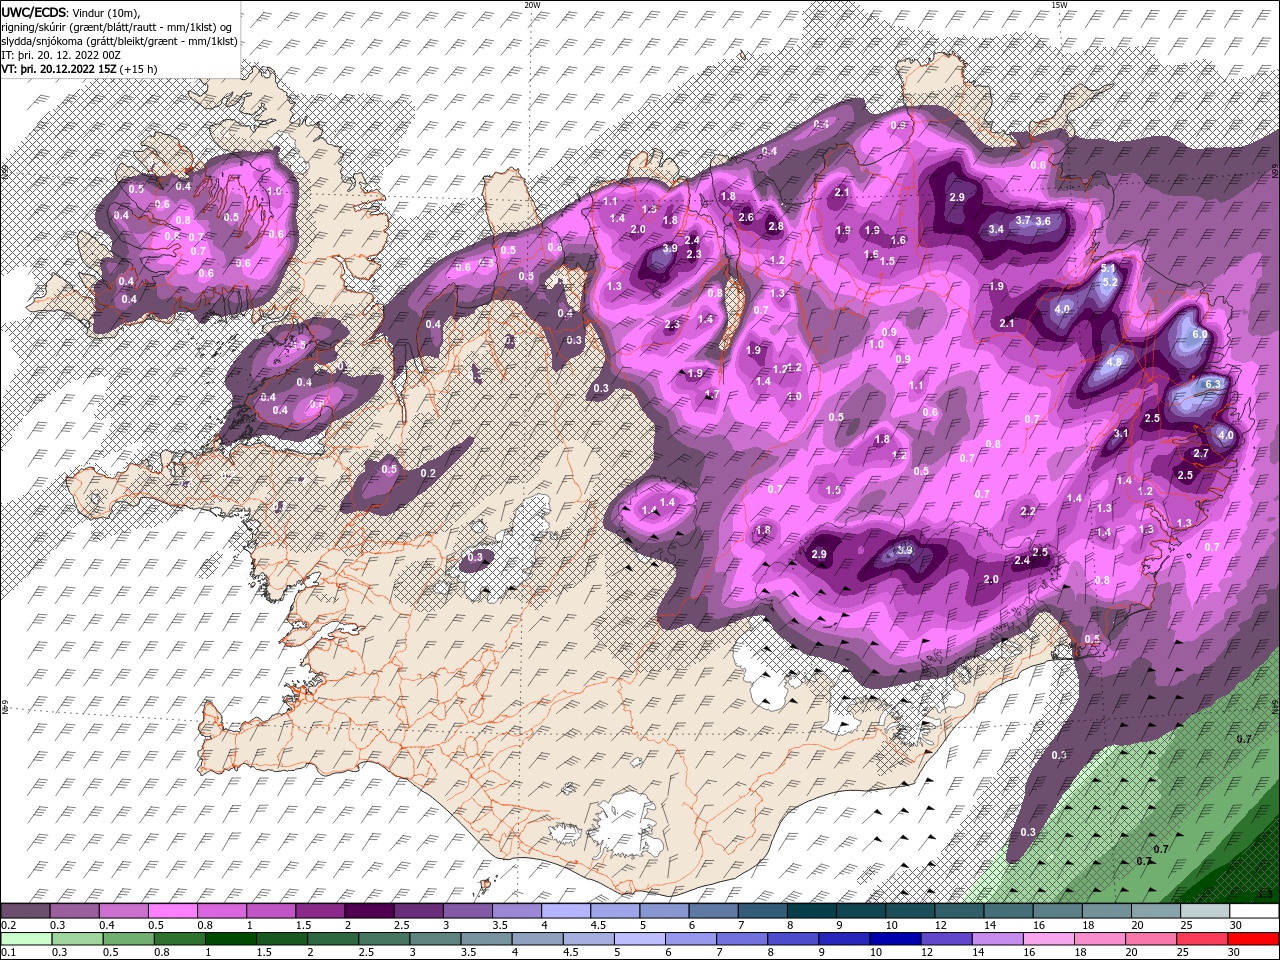Pick bright red lower swatch at 30
This screenshot has width=1280, height=960.
pyautogui.click(x=1252, y=939)
